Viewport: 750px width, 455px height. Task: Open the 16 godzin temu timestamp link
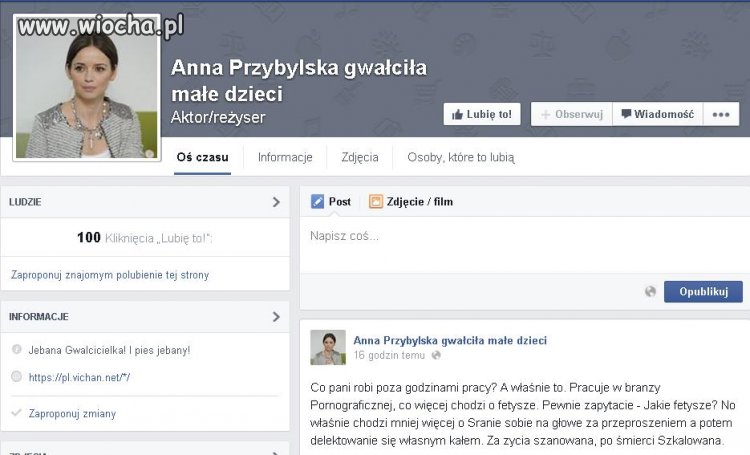coord(389,355)
